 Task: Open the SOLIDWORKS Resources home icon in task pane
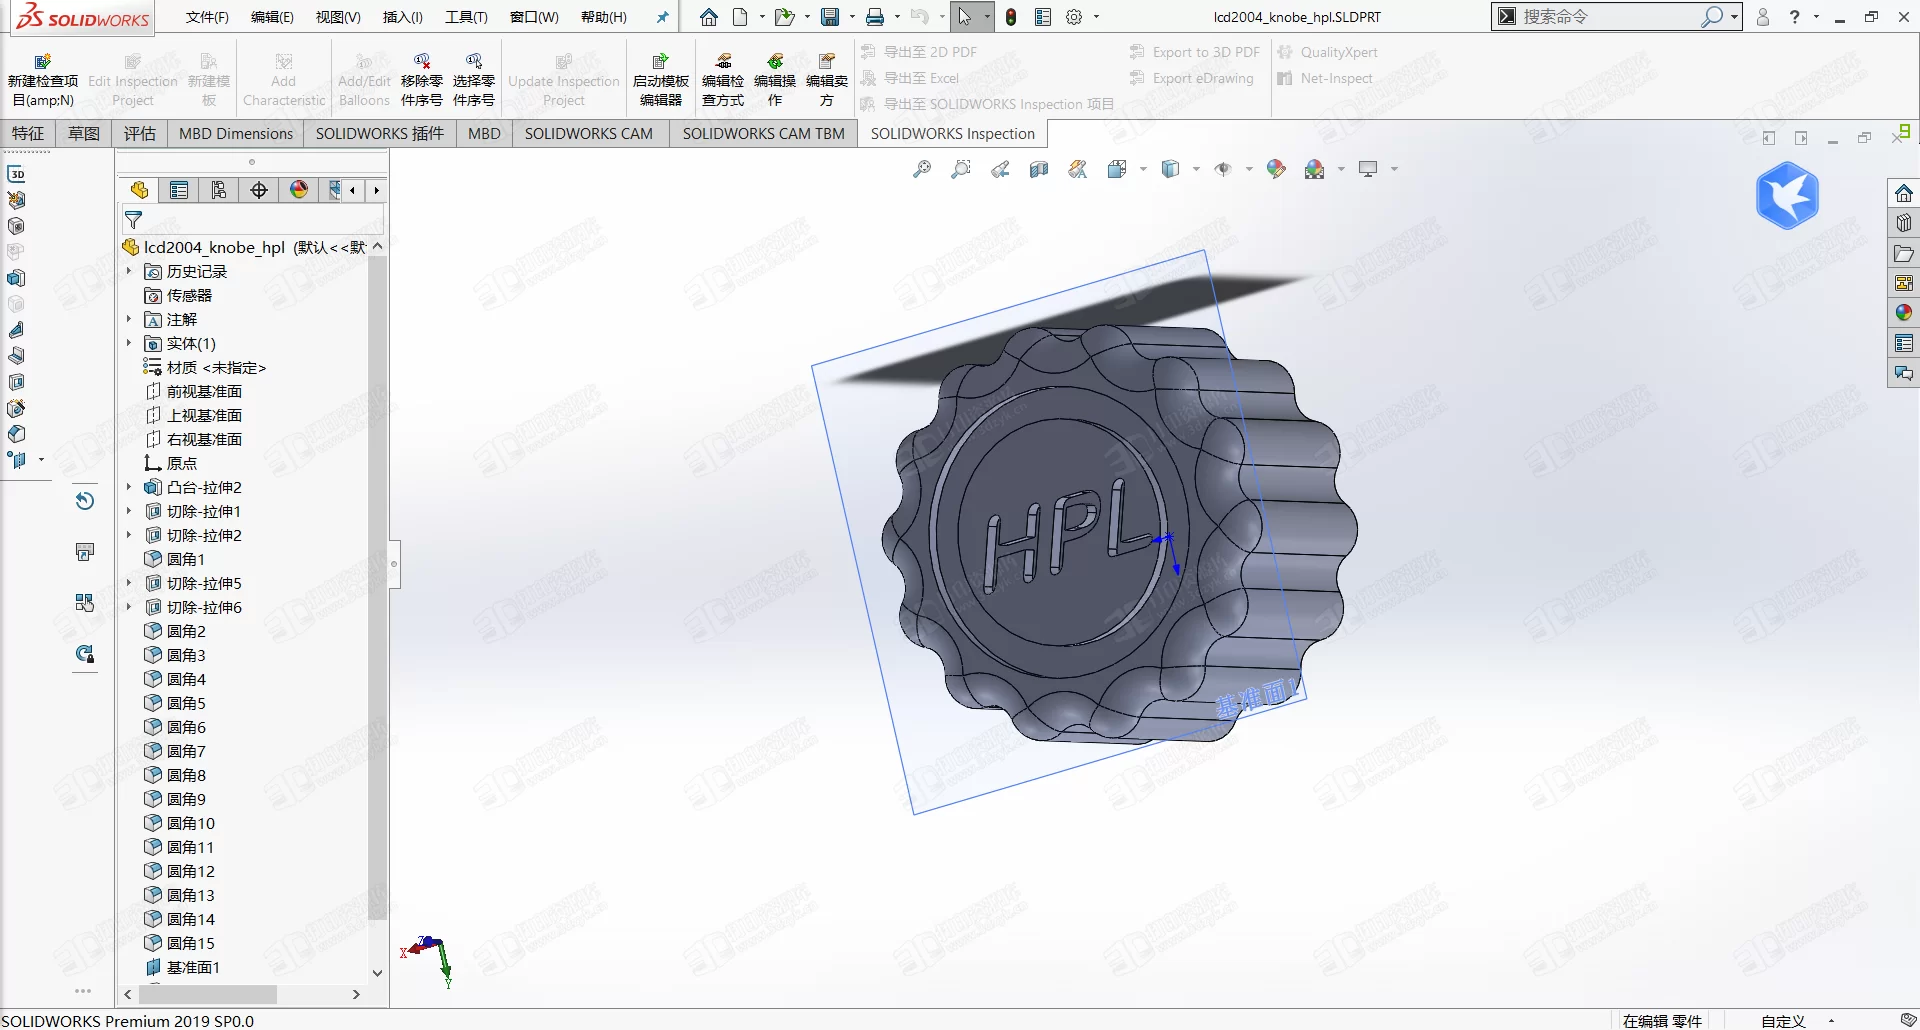coord(1904,193)
